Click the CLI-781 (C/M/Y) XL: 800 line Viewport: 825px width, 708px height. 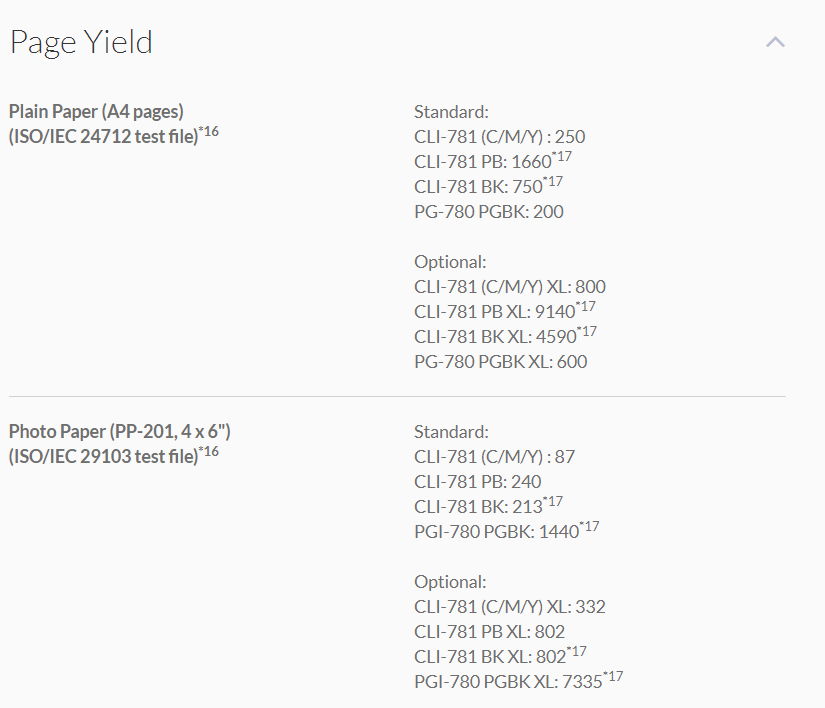(x=510, y=286)
